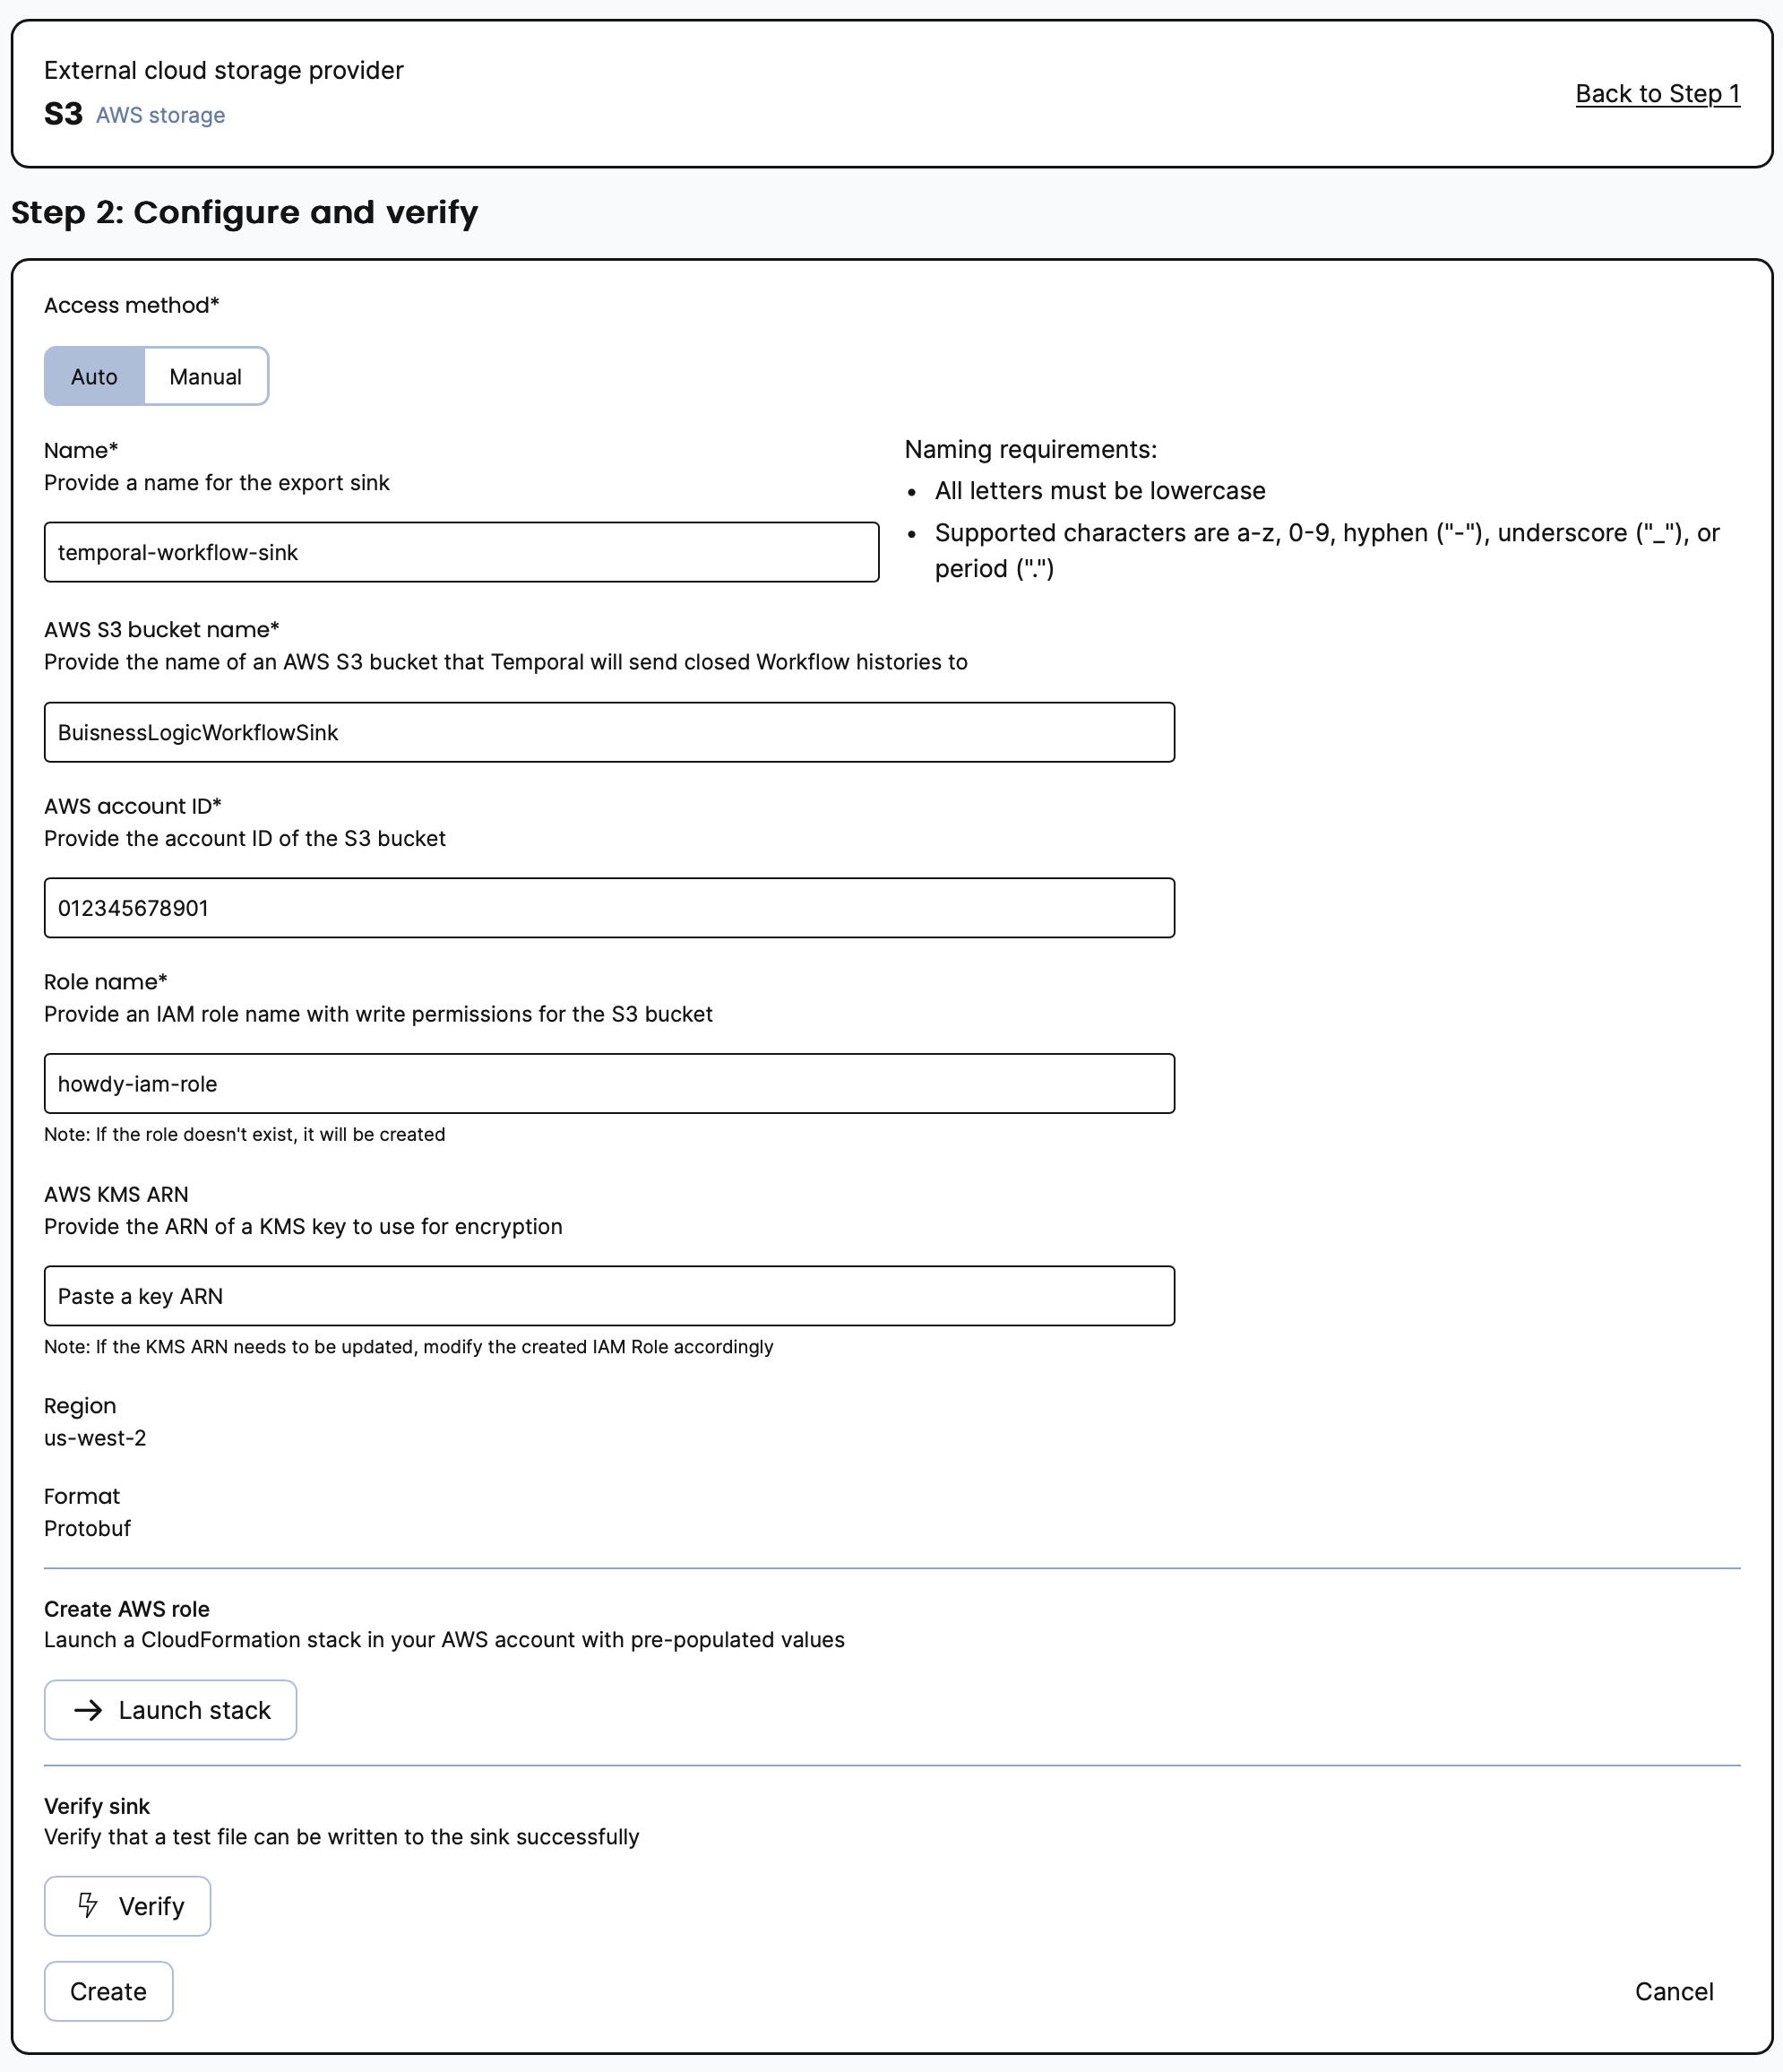This screenshot has height=2072, width=1783.
Task: Click the 'Paste a key ARN' field
Action: 609,1296
